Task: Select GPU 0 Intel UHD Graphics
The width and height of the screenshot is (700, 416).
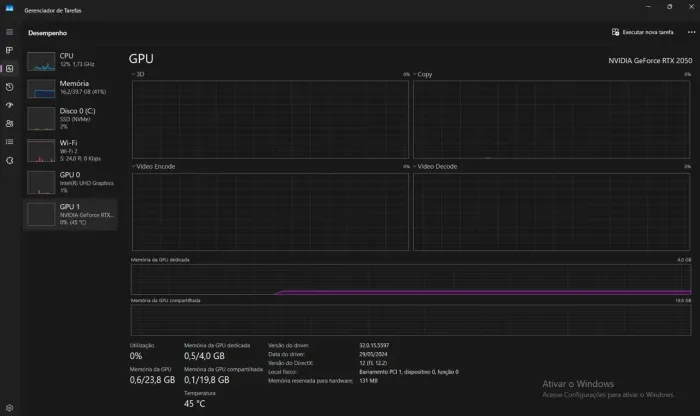Action: click(70, 182)
